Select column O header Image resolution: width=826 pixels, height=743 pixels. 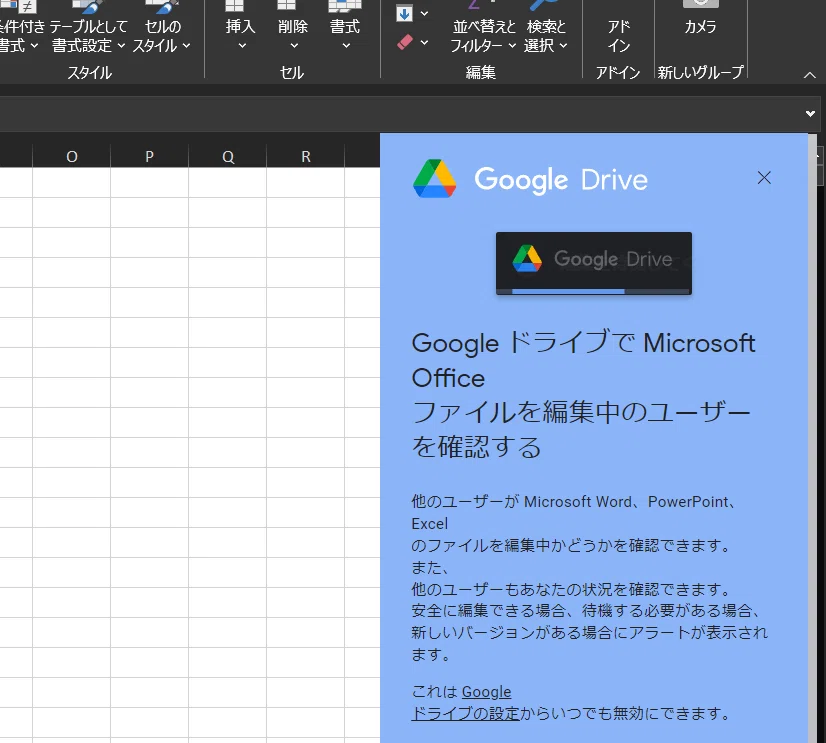[72, 157]
